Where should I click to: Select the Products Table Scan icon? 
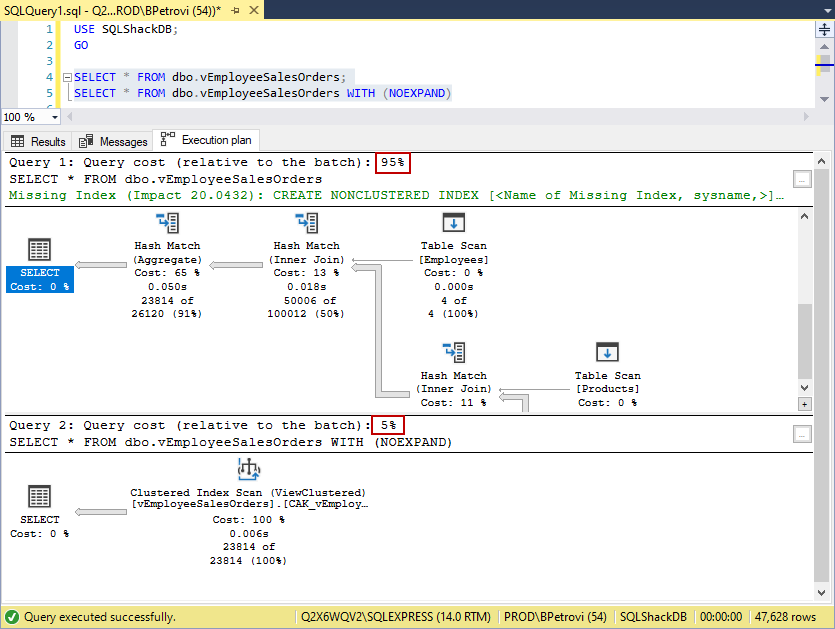(607, 353)
